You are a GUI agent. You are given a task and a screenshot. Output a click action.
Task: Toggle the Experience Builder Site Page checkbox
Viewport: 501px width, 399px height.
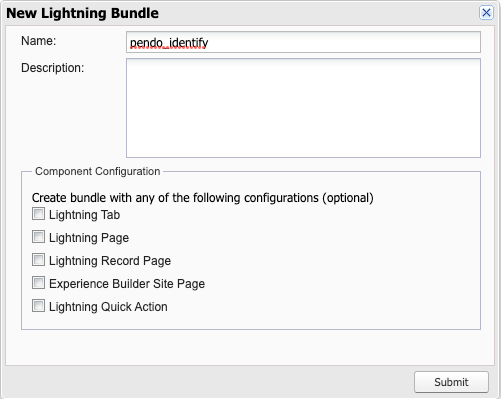click(x=38, y=283)
